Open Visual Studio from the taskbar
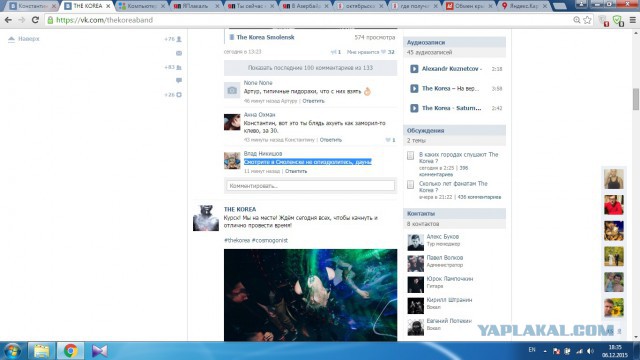Screen dimensions: 640x360 [99, 351]
